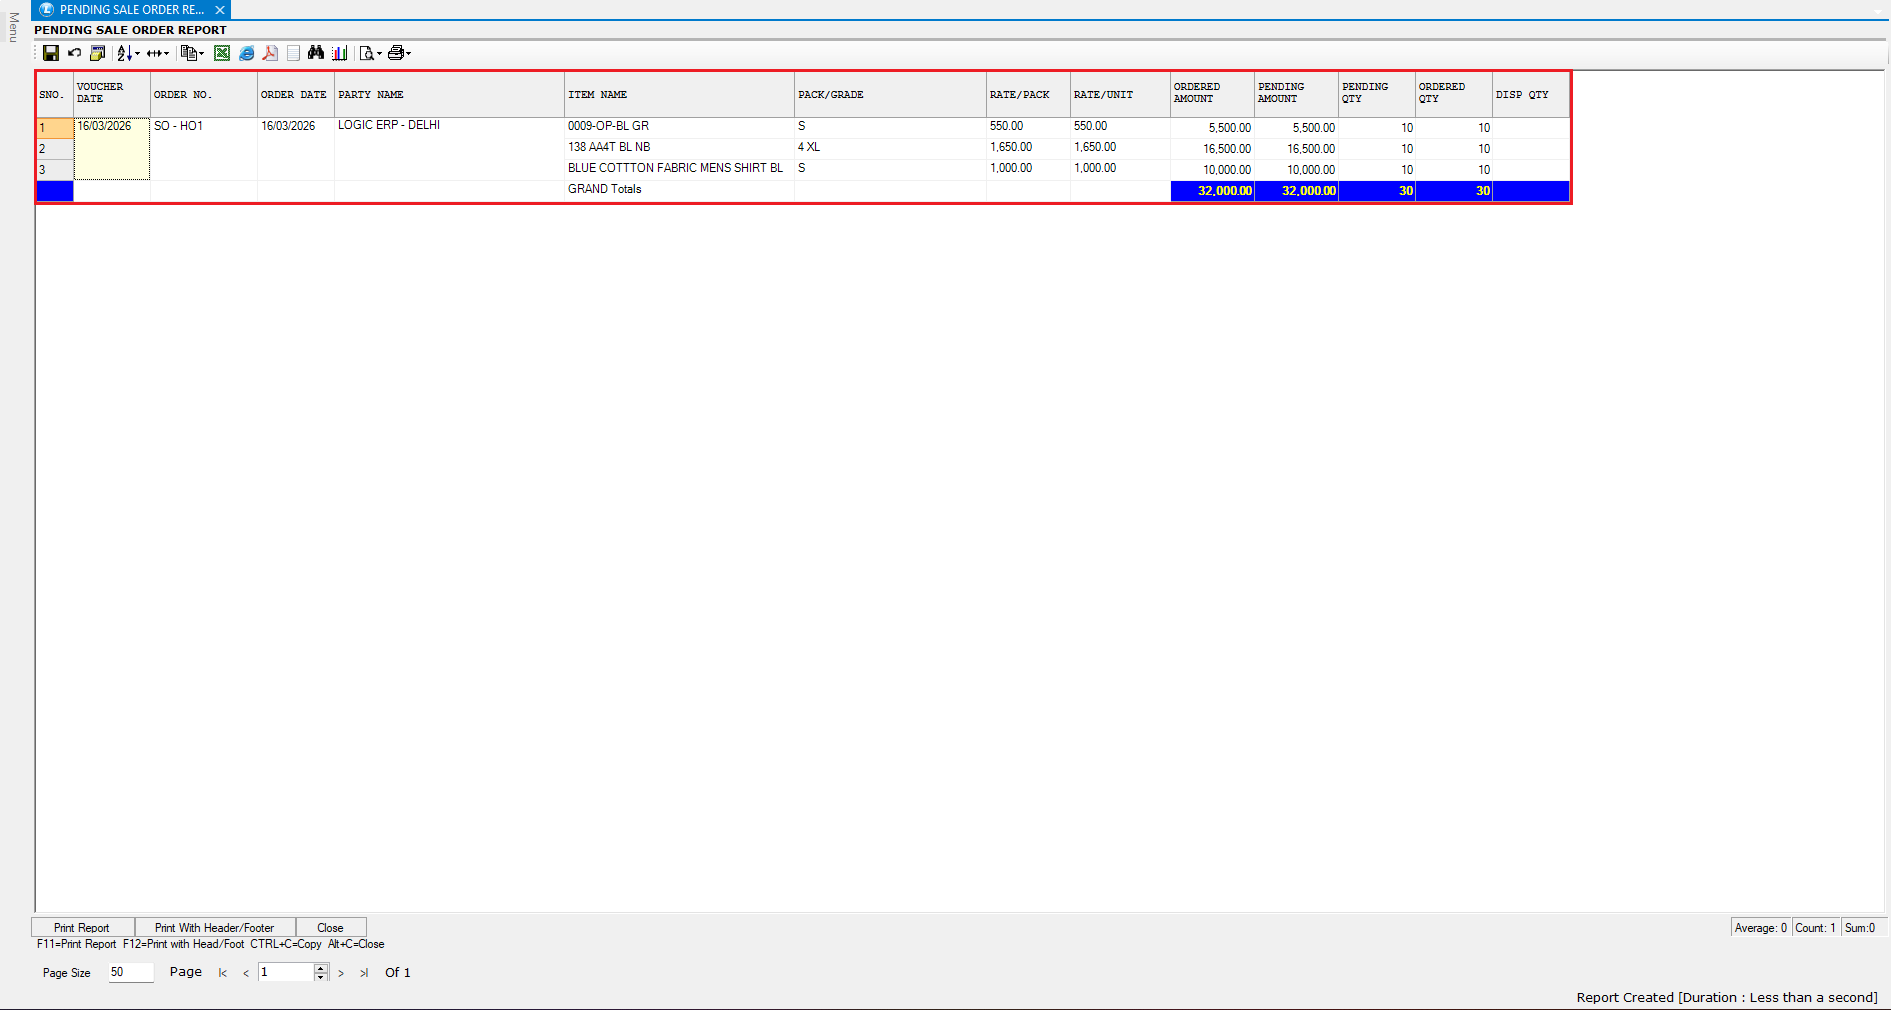Open the print preview dropdown arrow
The width and height of the screenshot is (1891, 1010).
[379, 54]
